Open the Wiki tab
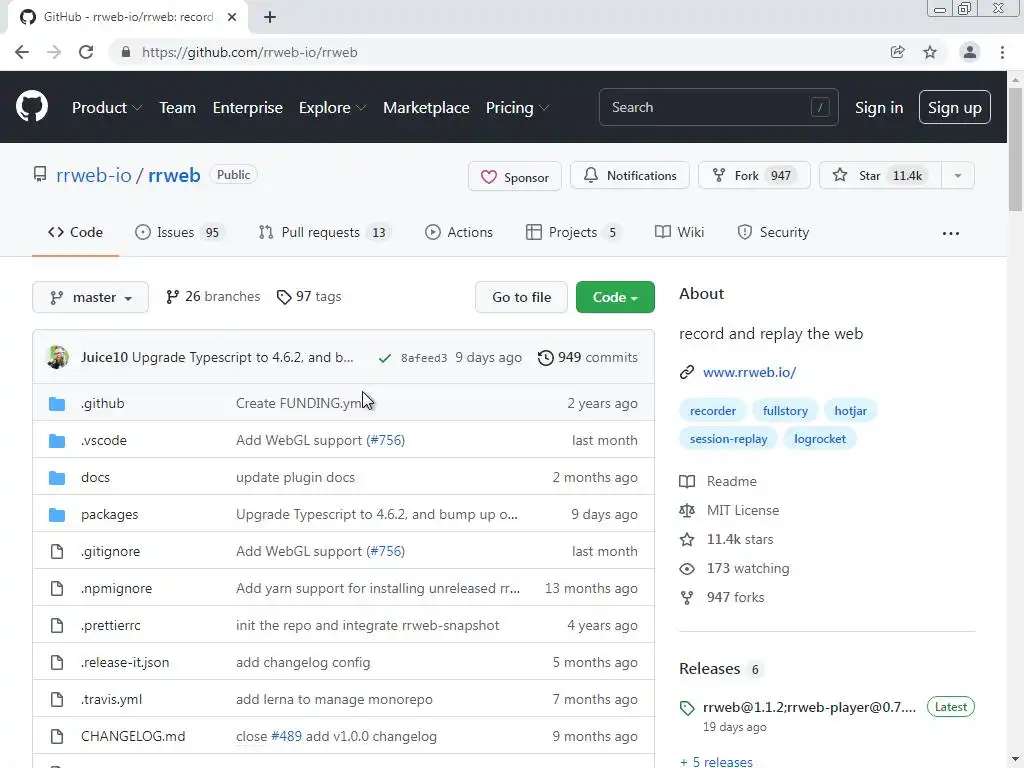 (679, 232)
